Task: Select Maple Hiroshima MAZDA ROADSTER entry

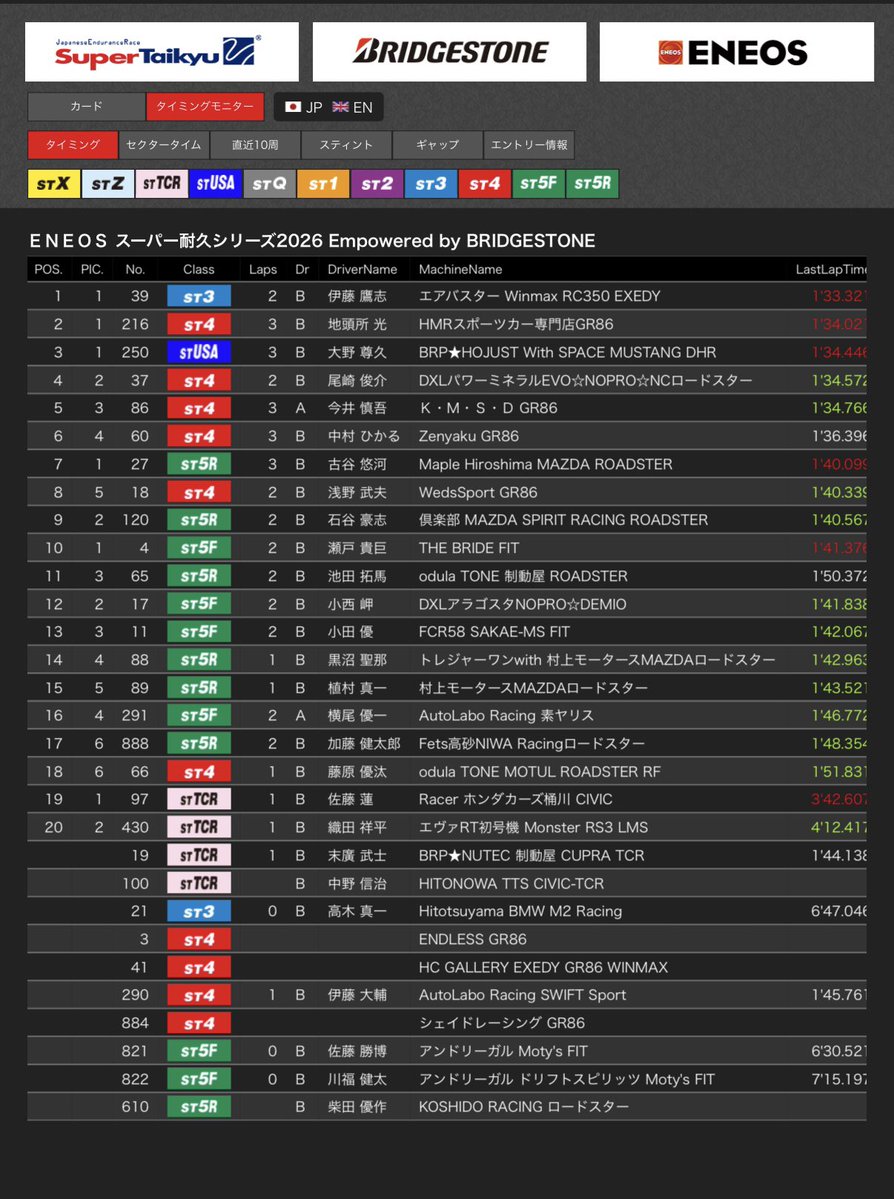Action: click(545, 464)
